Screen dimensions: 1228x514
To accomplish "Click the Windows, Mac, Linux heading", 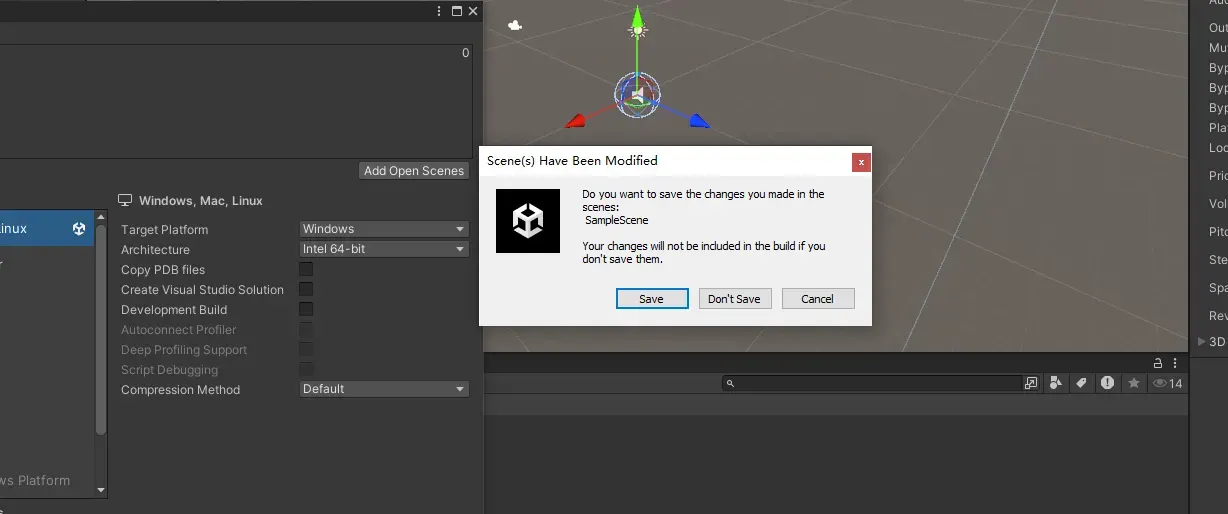I will coord(201,200).
